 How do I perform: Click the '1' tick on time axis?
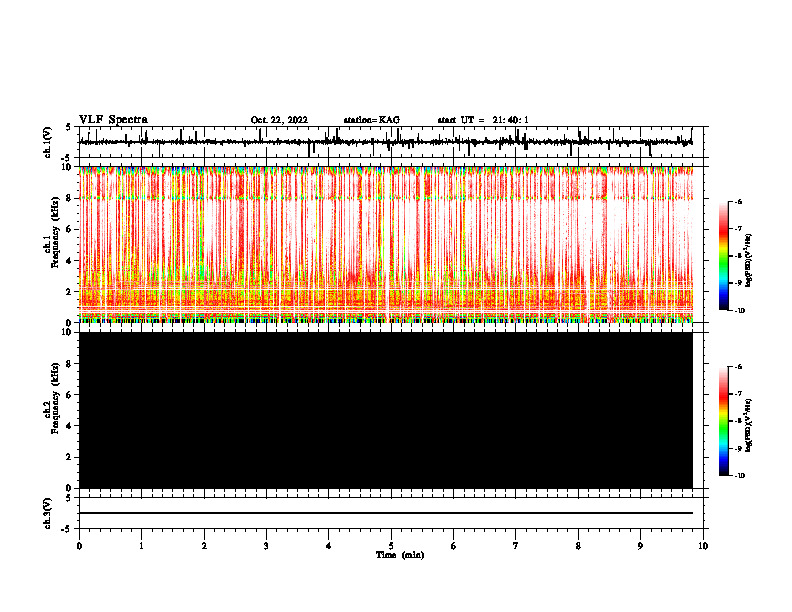[141, 546]
